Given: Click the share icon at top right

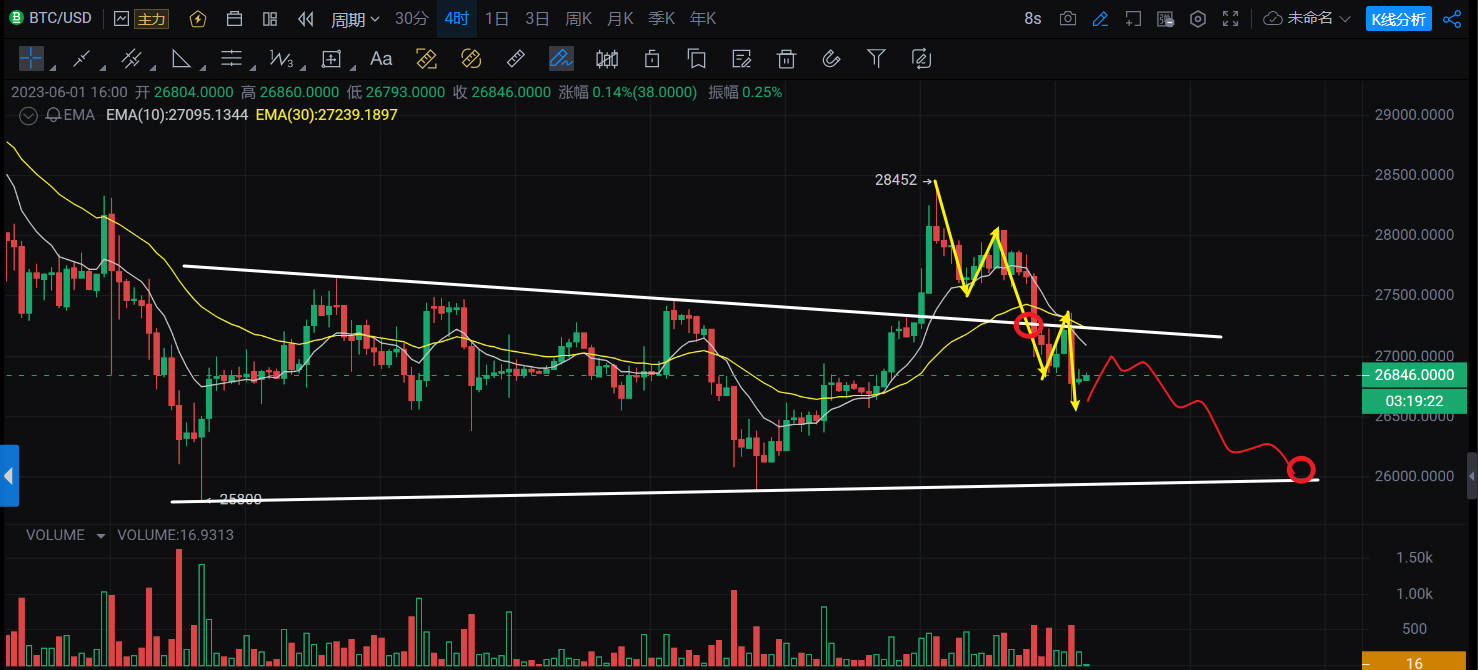Looking at the screenshot, I should point(1452,18).
